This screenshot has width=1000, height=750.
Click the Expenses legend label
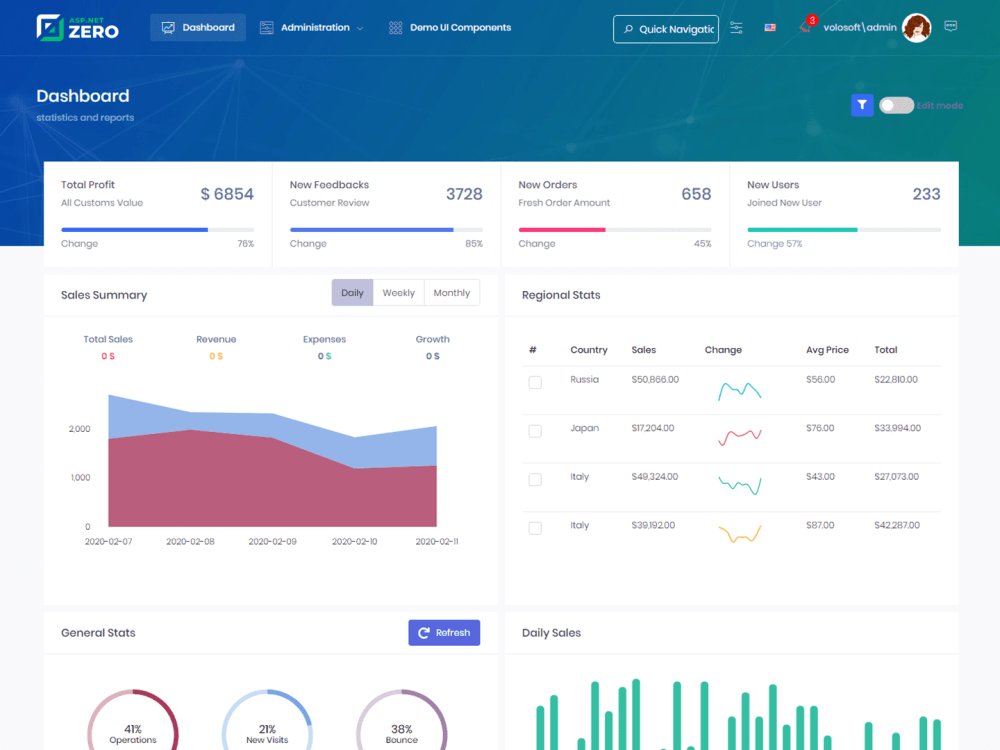pos(325,339)
